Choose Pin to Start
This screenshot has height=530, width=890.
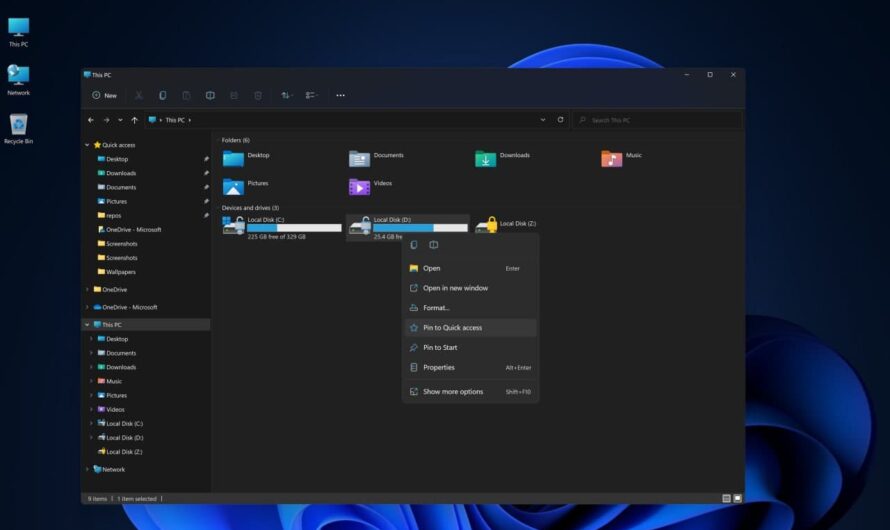(471, 348)
